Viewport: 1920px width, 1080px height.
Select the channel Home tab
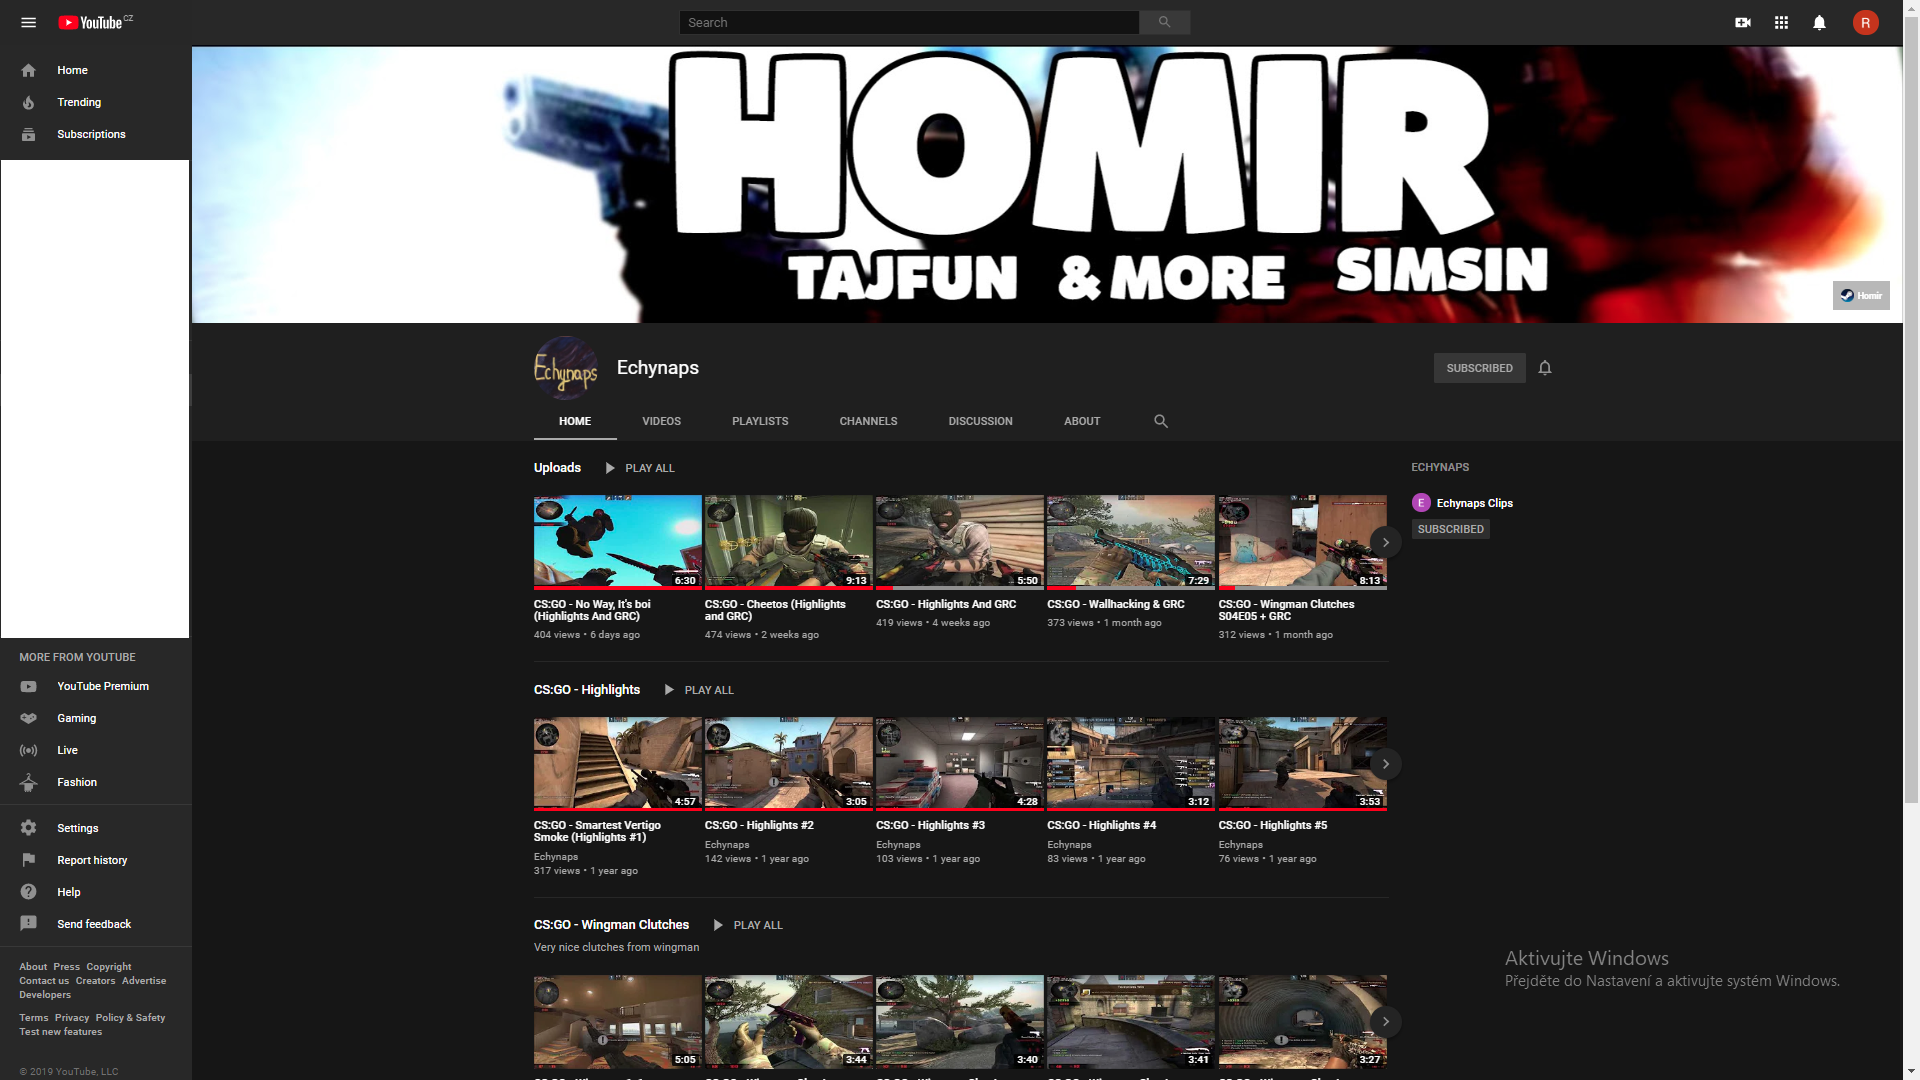[575, 421]
